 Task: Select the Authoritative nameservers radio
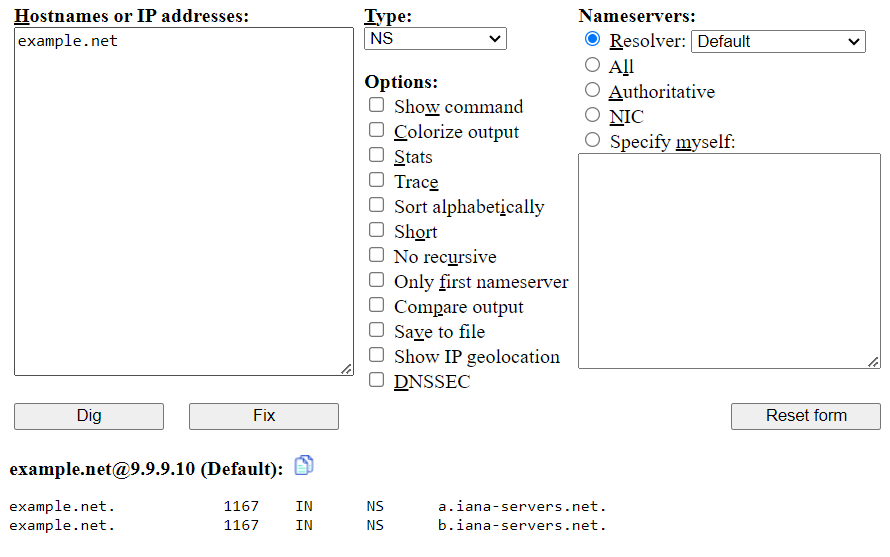click(x=593, y=90)
